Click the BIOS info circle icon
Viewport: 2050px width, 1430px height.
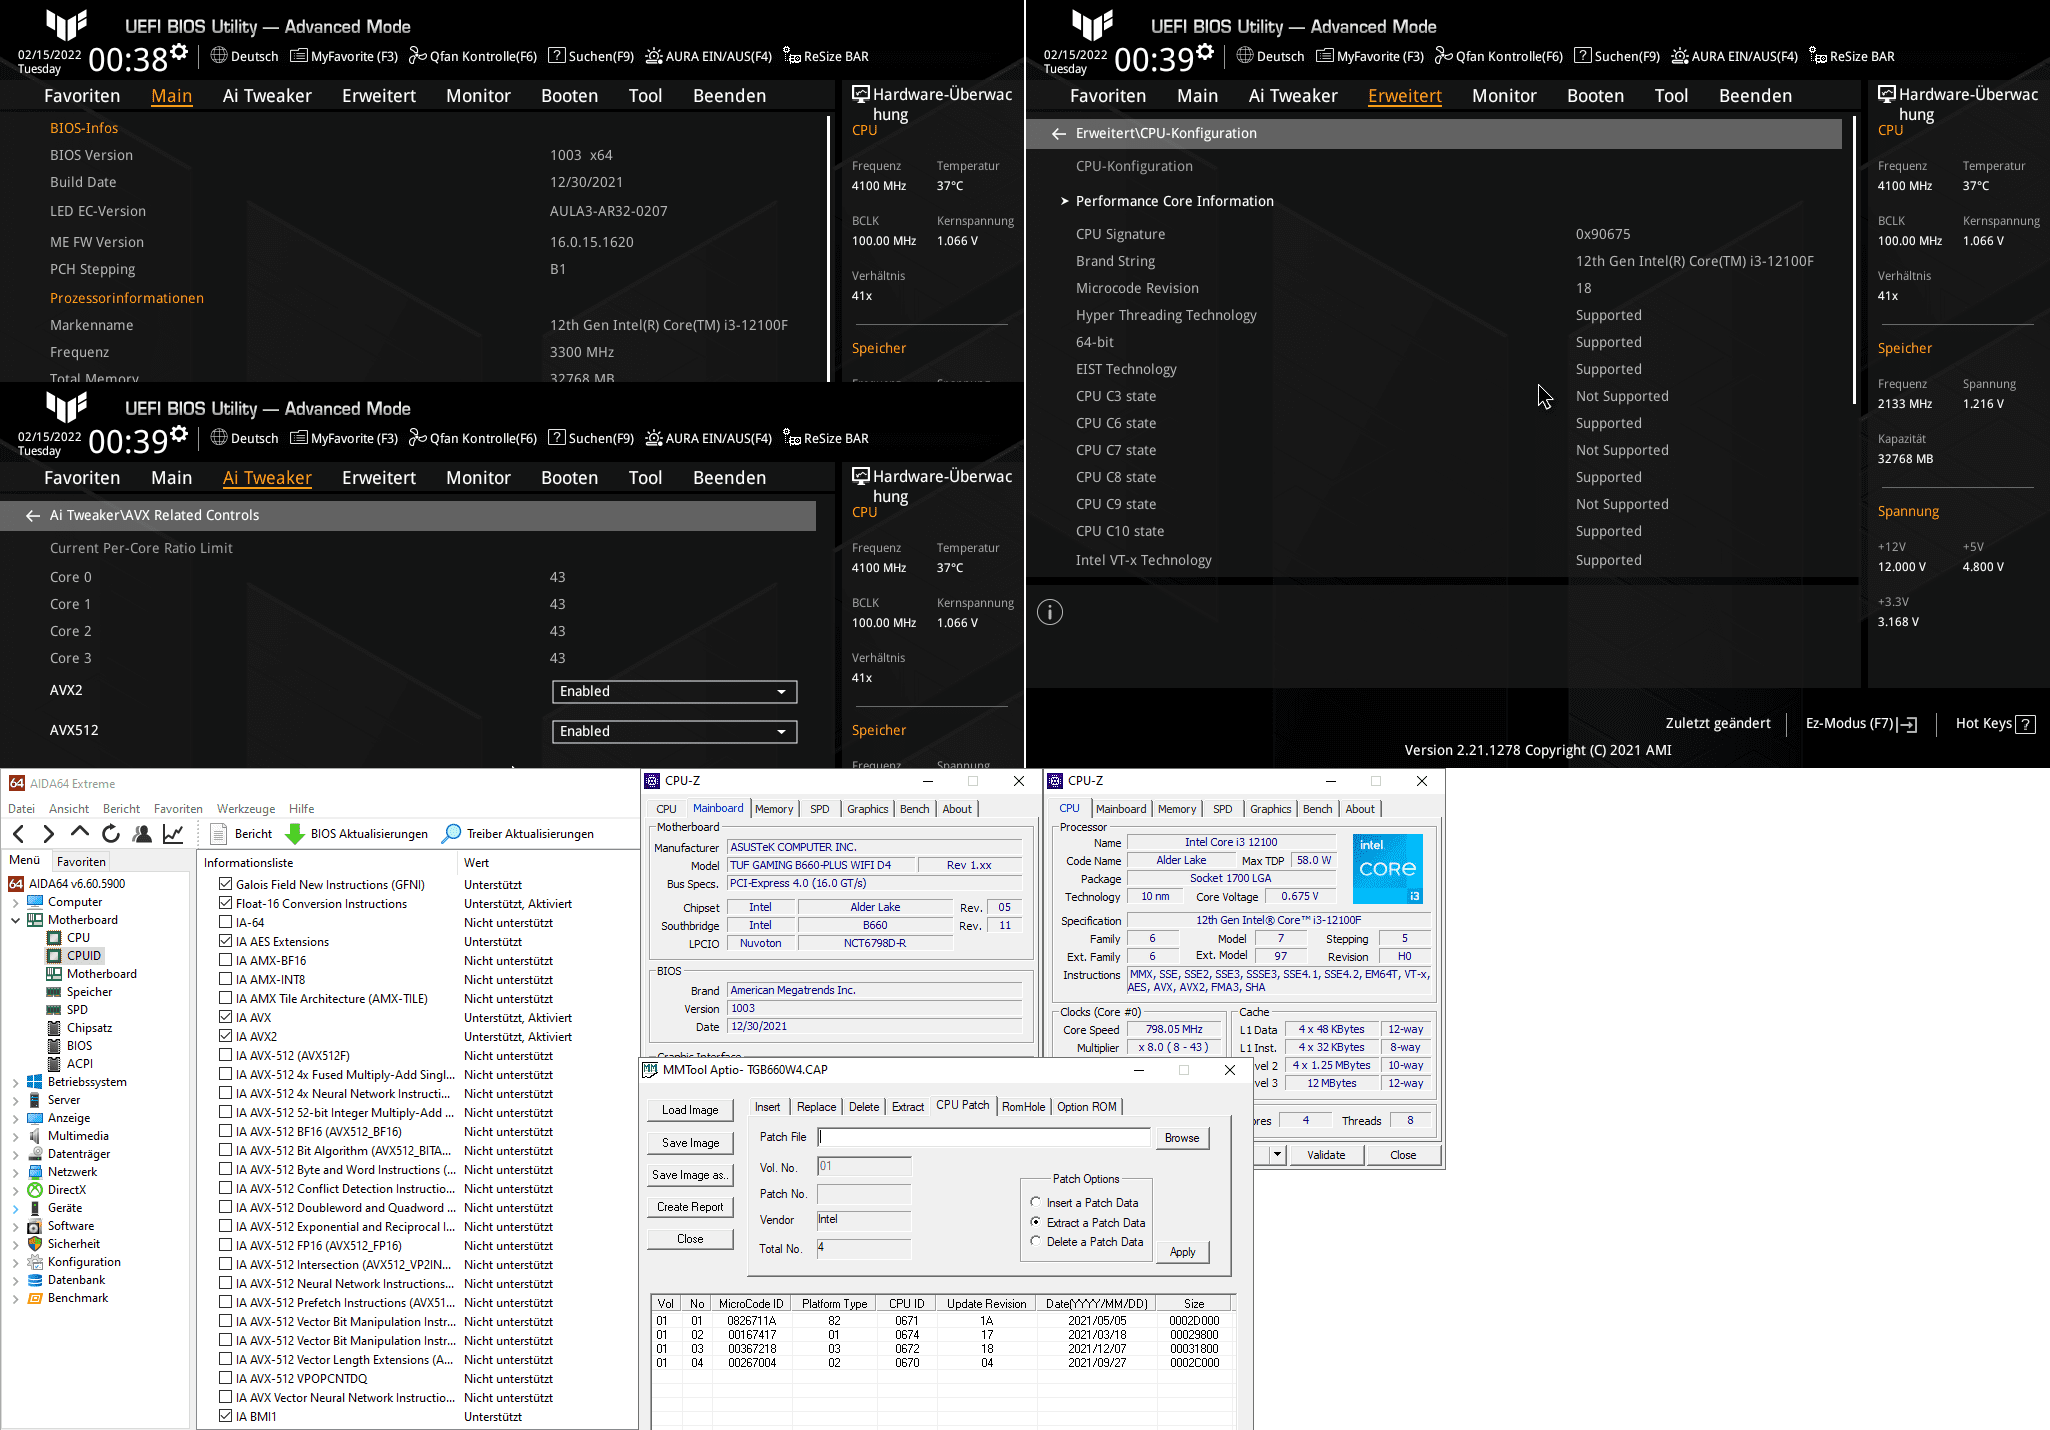tap(1049, 612)
